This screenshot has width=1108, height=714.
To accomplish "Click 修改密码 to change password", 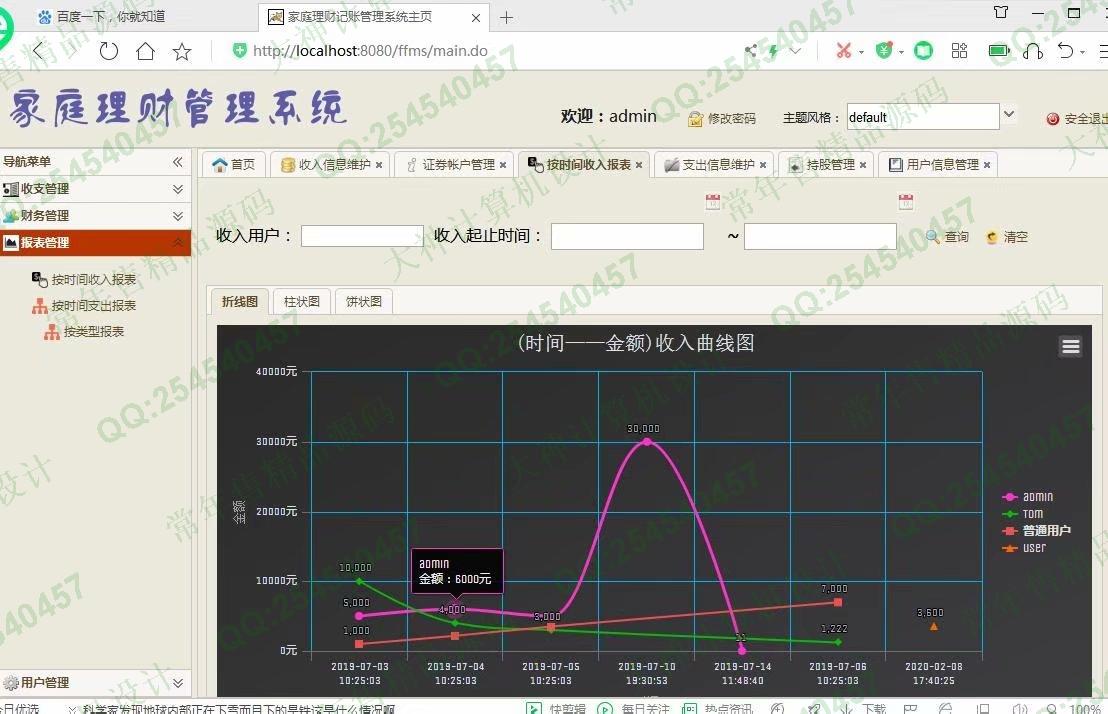I will [722, 118].
